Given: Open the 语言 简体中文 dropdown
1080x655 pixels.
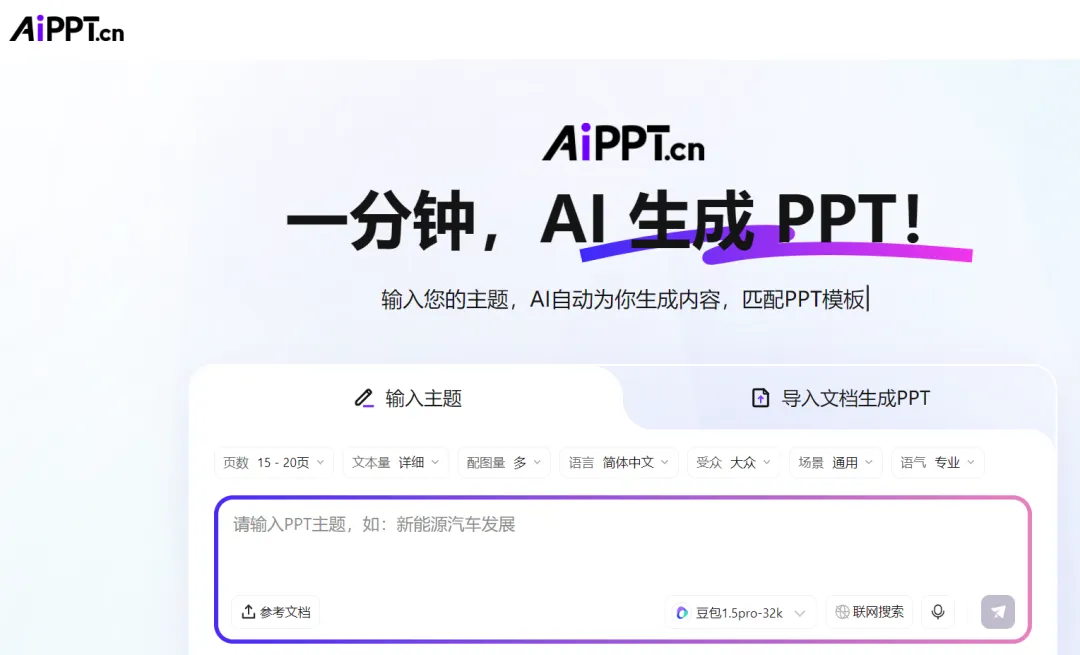Looking at the screenshot, I should (x=619, y=462).
